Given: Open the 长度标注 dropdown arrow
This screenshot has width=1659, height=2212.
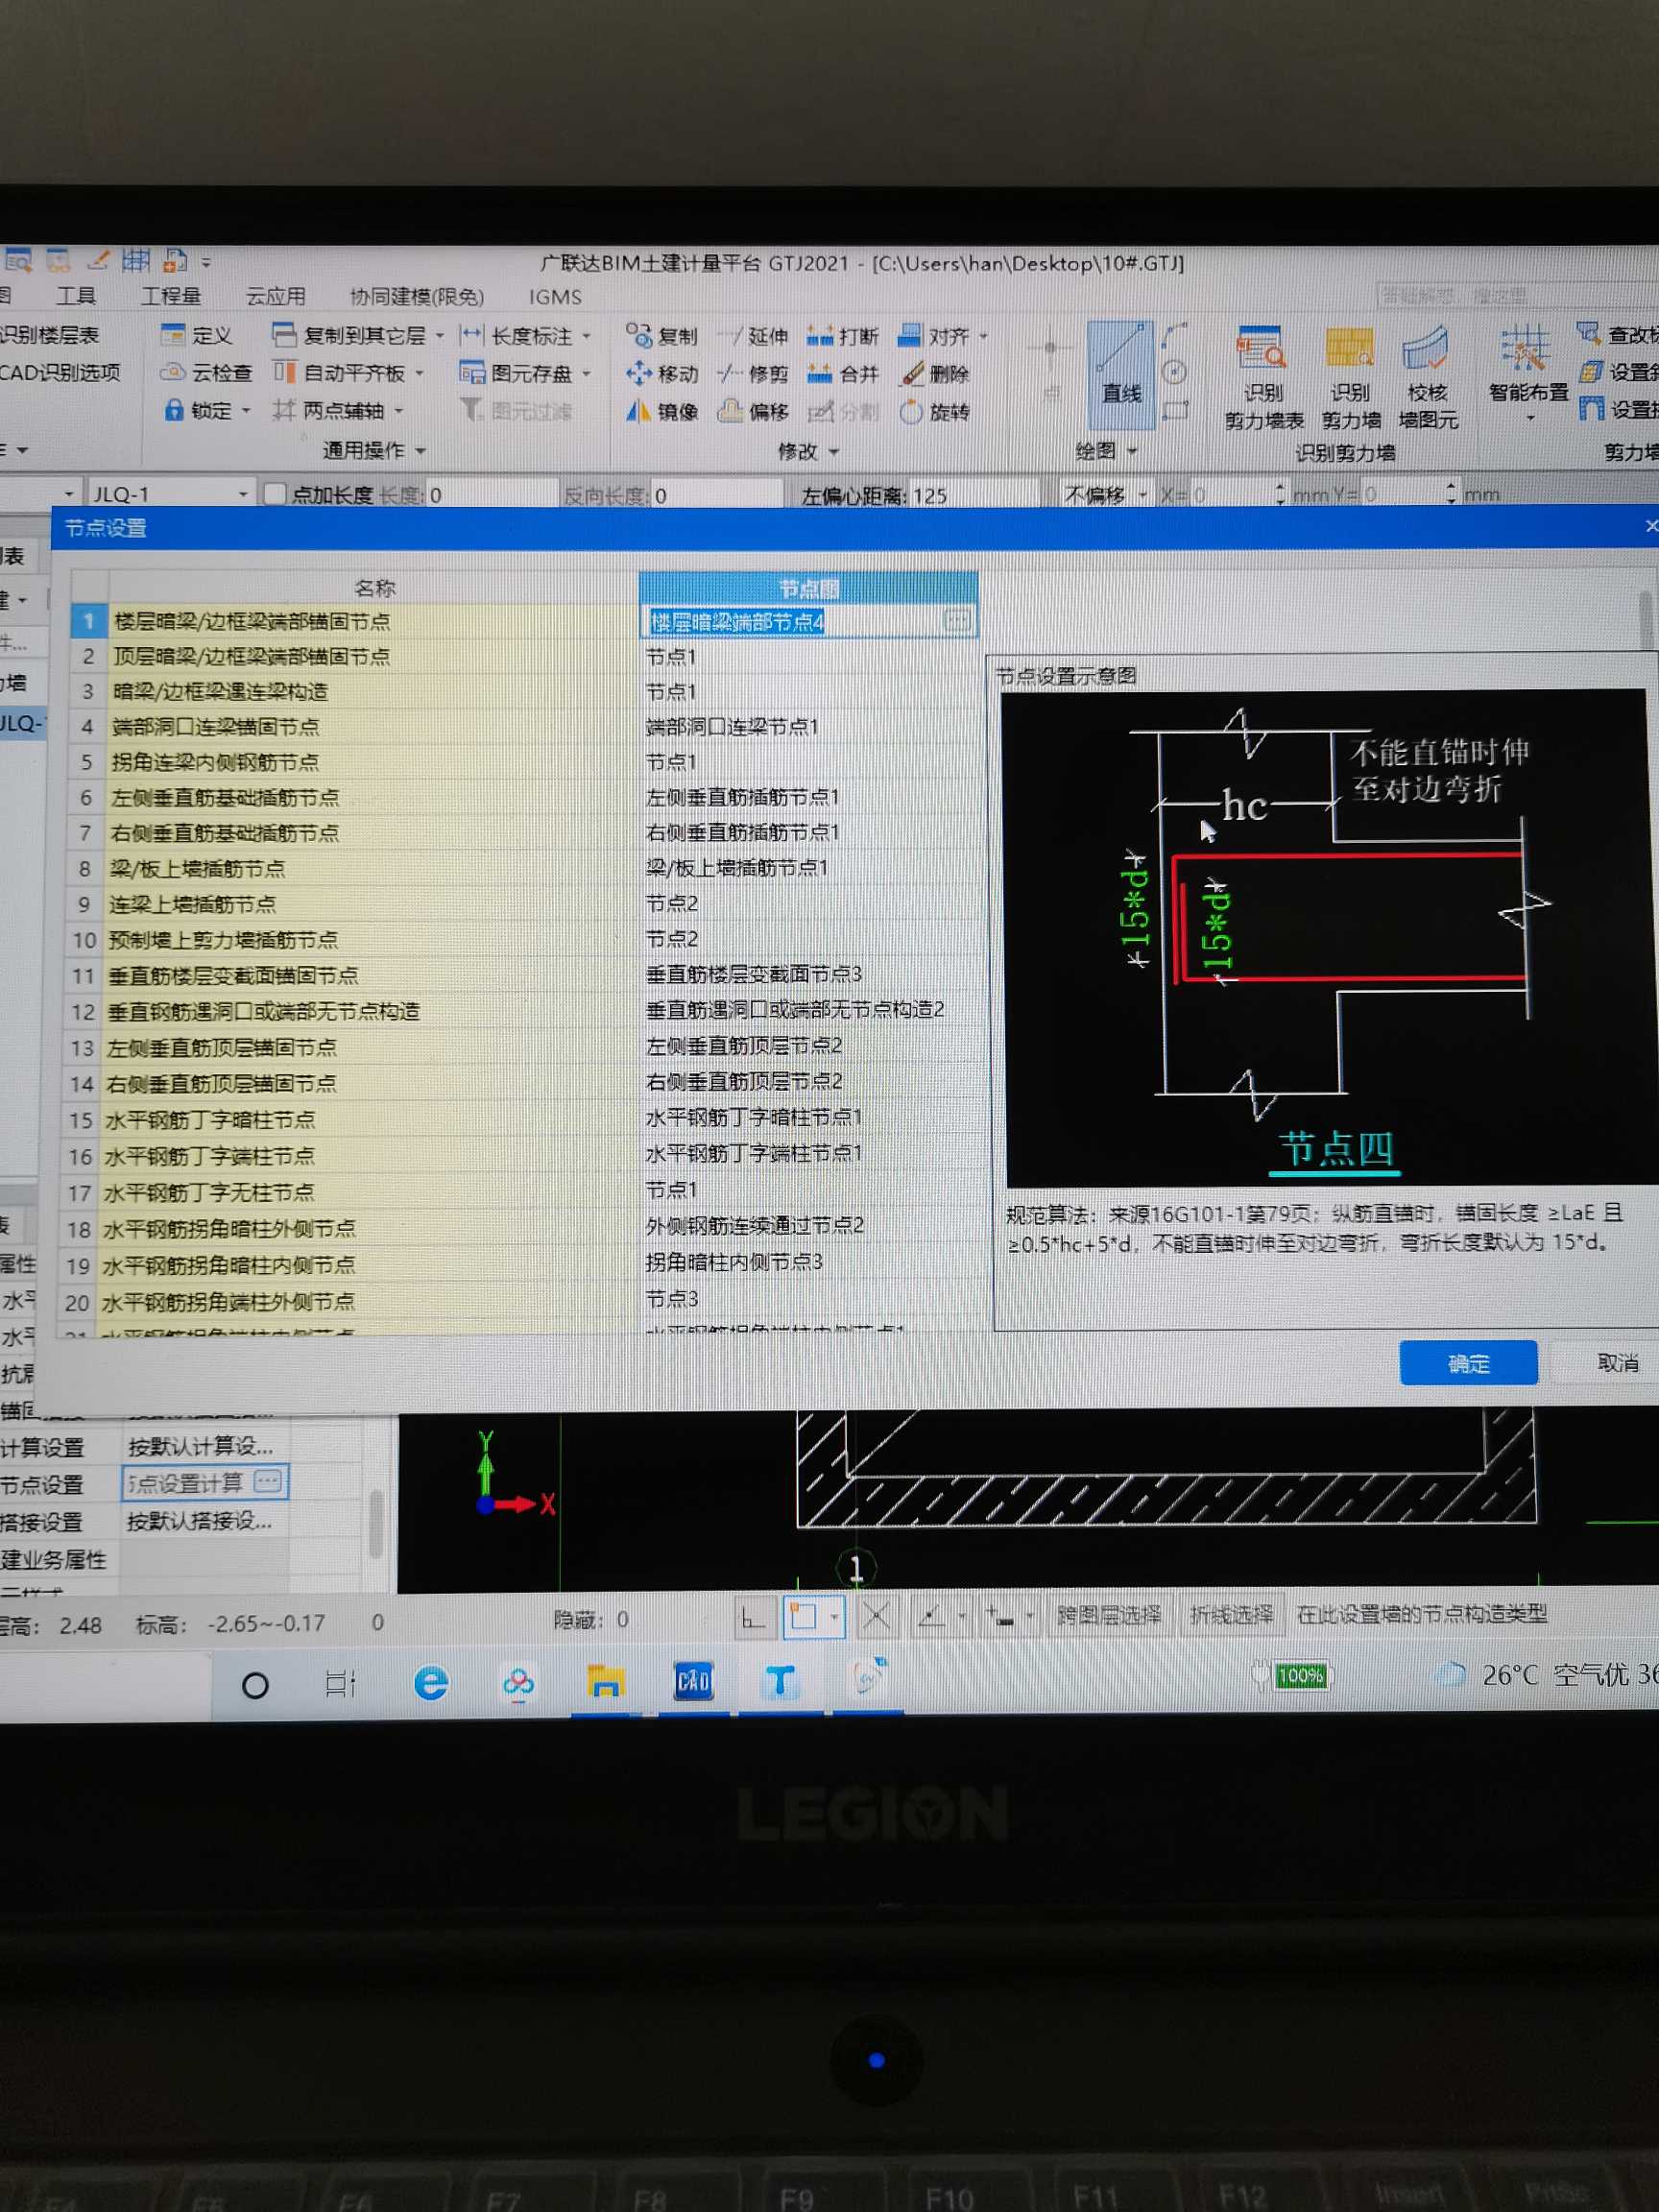Looking at the screenshot, I should pyautogui.click(x=586, y=336).
